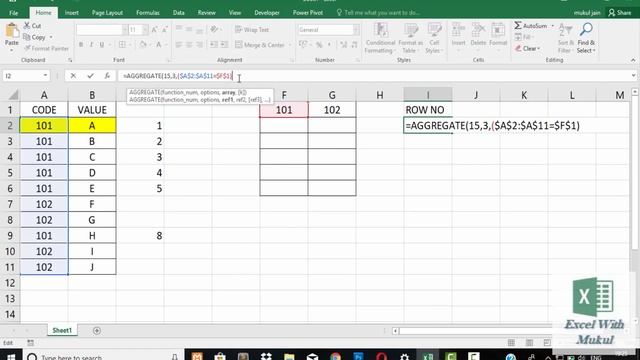This screenshot has height=360, width=640.
Task: Click the Settings gear in taskbar
Action: click(404, 356)
